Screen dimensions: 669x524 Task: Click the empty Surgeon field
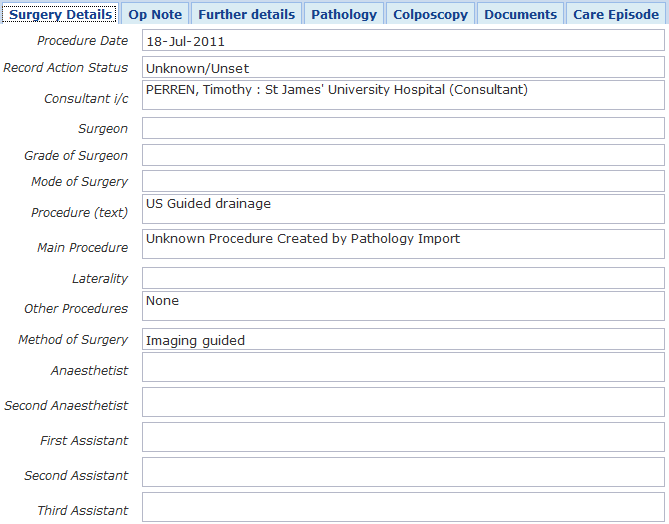click(x=403, y=128)
